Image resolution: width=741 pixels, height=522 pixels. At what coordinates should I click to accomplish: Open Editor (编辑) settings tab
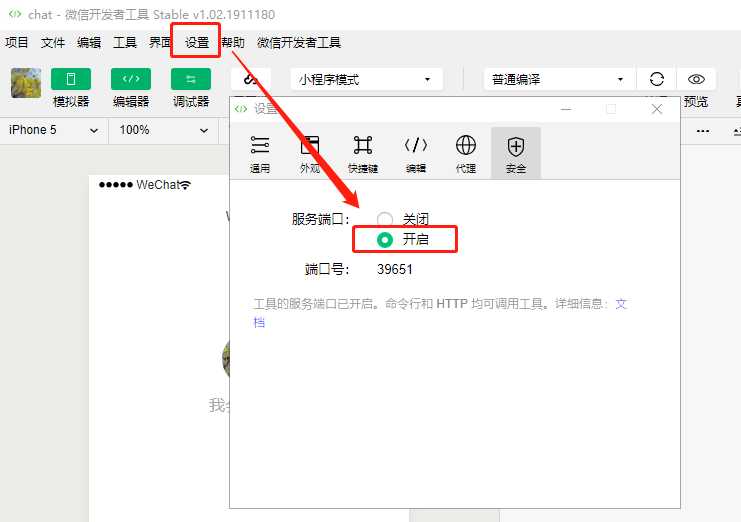[x=416, y=154]
